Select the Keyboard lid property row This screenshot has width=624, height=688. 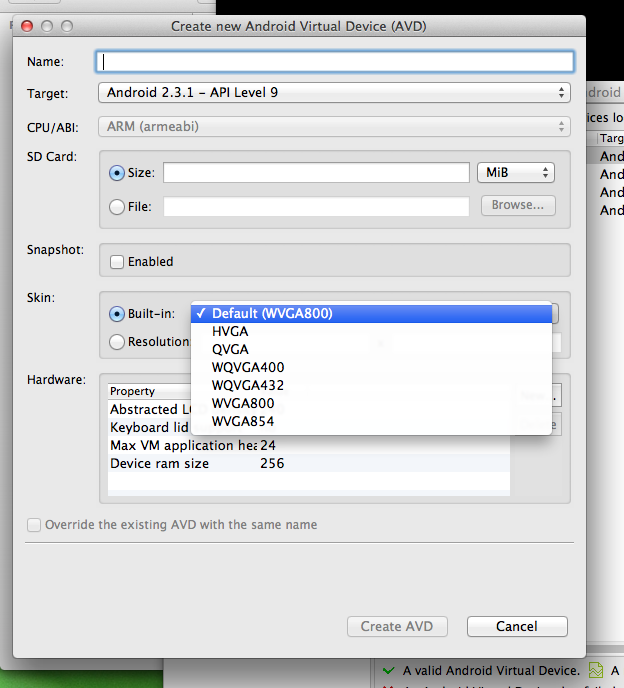click(150, 427)
